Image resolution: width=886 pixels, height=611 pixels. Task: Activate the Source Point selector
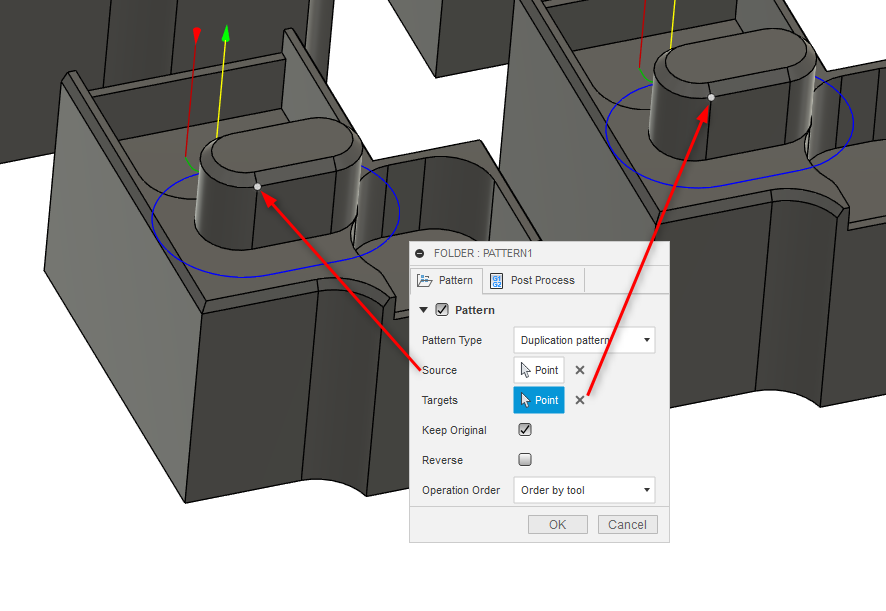click(x=539, y=369)
